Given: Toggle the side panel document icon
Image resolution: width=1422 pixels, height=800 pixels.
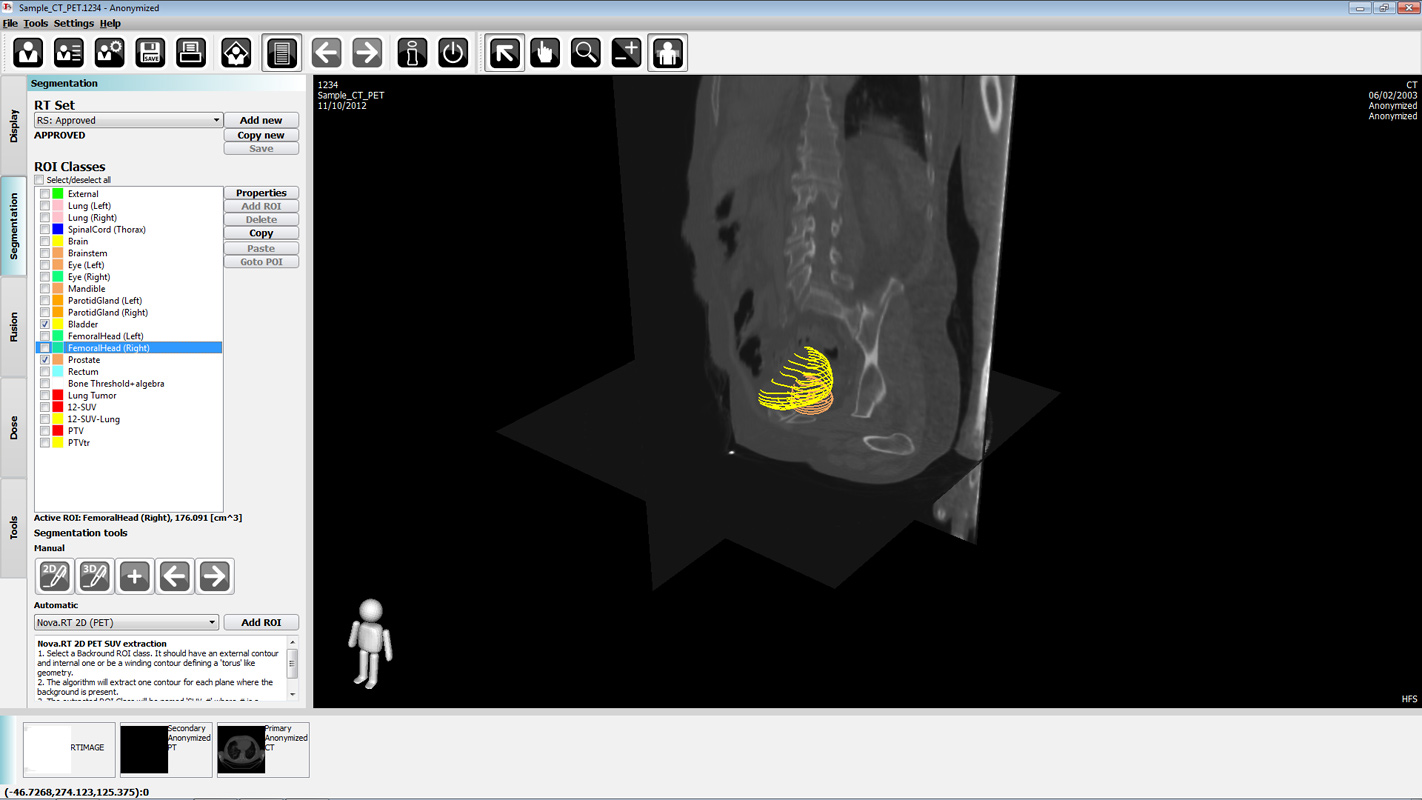Looking at the screenshot, I should click(282, 52).
